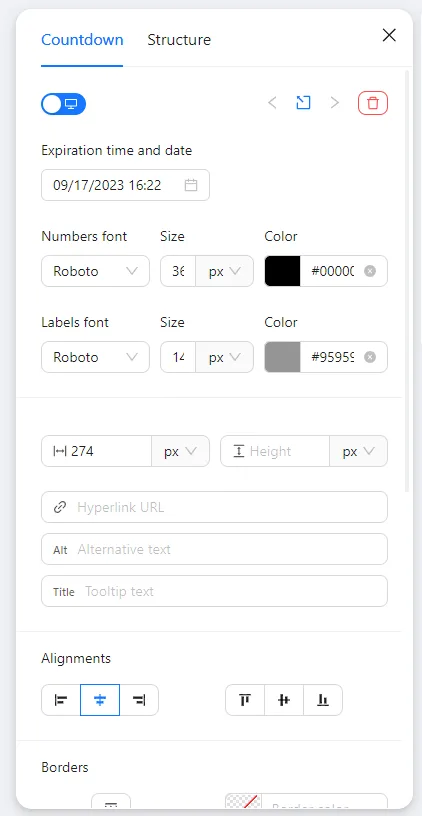
Task: Go to next element using right arrow
Action: tap(335, 103)
